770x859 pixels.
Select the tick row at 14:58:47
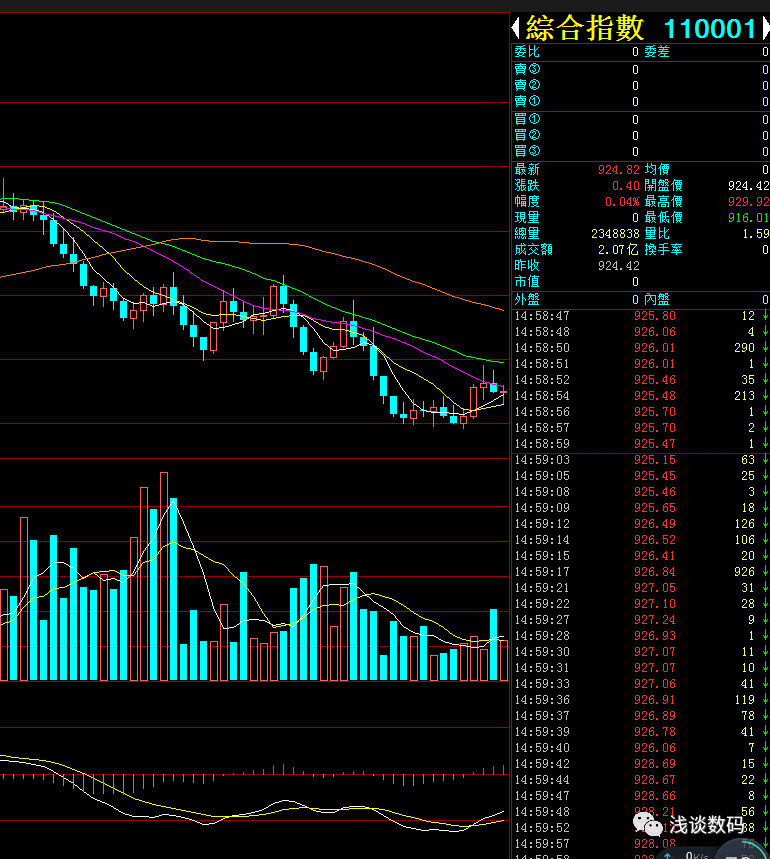tap(641, 316)
